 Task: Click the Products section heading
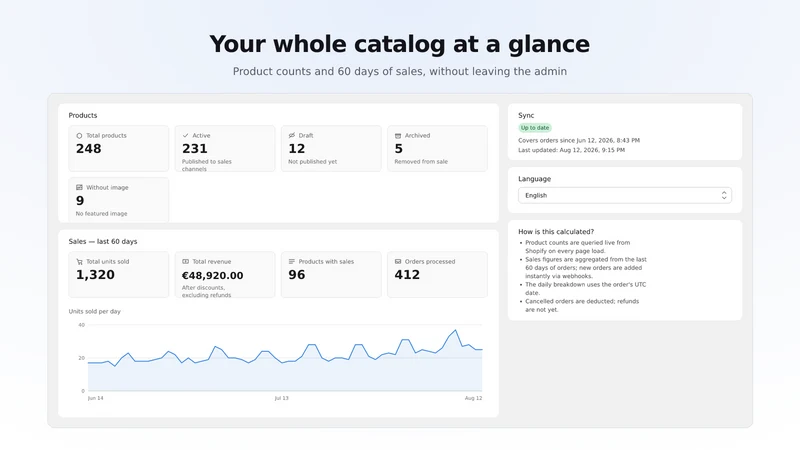(83, 115)
